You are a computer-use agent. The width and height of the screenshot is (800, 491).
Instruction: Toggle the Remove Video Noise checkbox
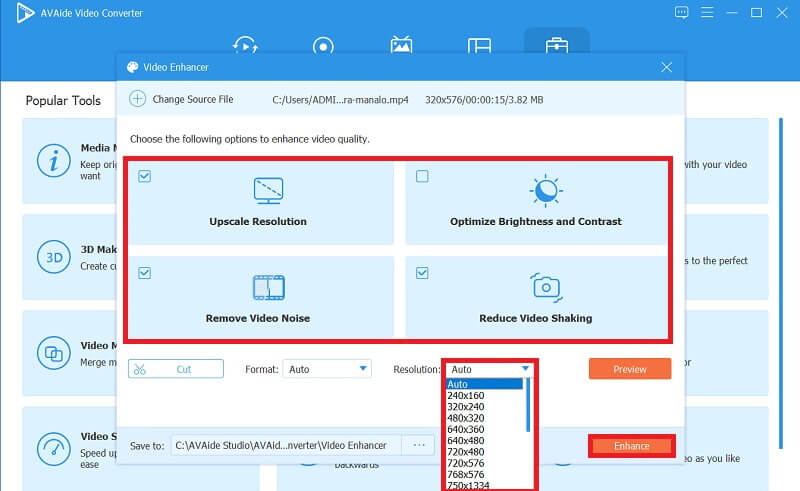144,273
